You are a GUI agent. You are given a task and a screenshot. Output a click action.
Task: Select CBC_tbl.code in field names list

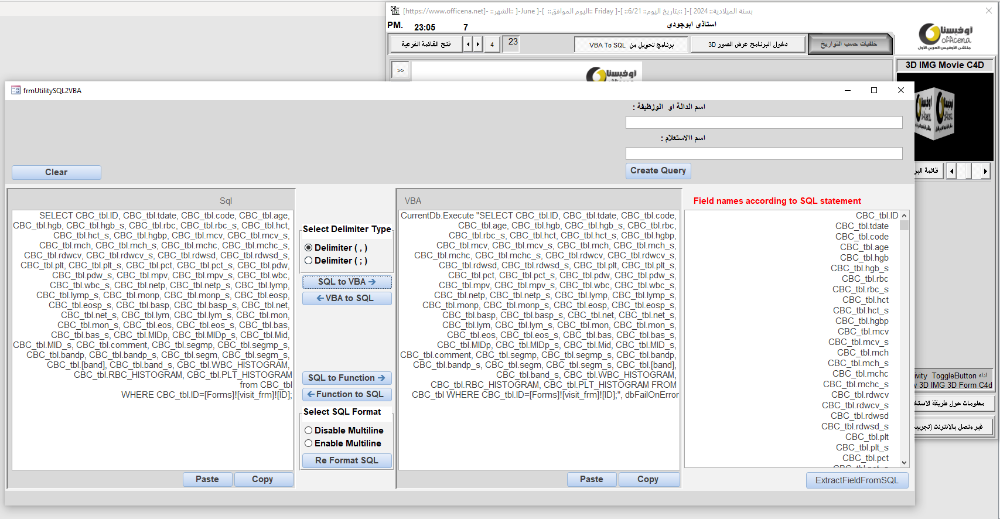point(862,237)
